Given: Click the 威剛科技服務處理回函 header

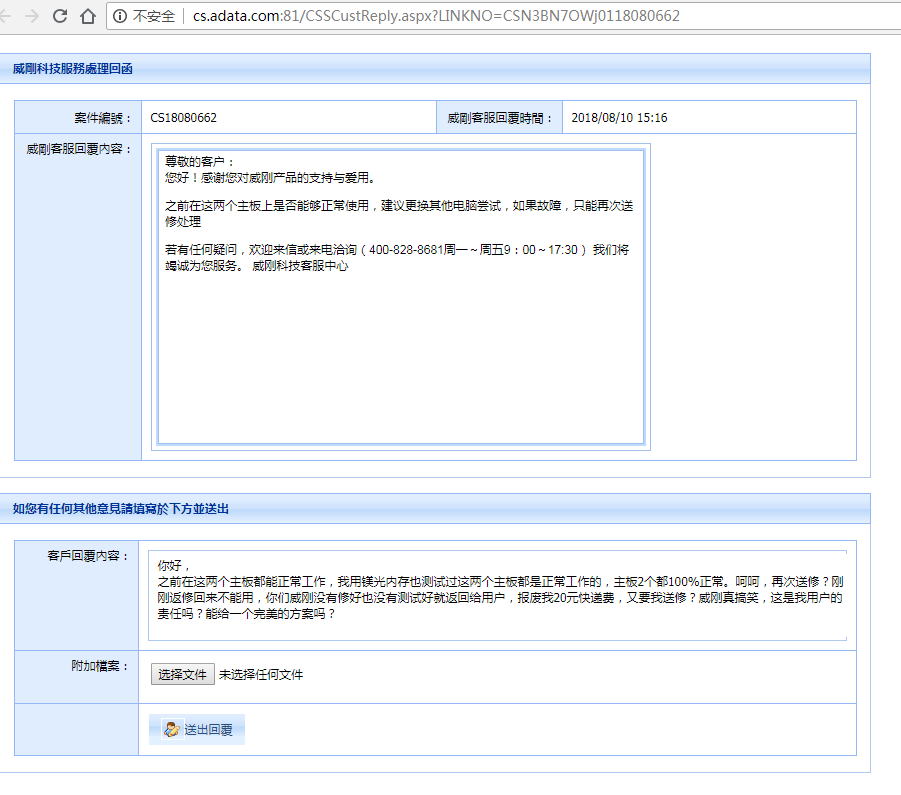Looking at the screenshot, I should tap(72, 69).
